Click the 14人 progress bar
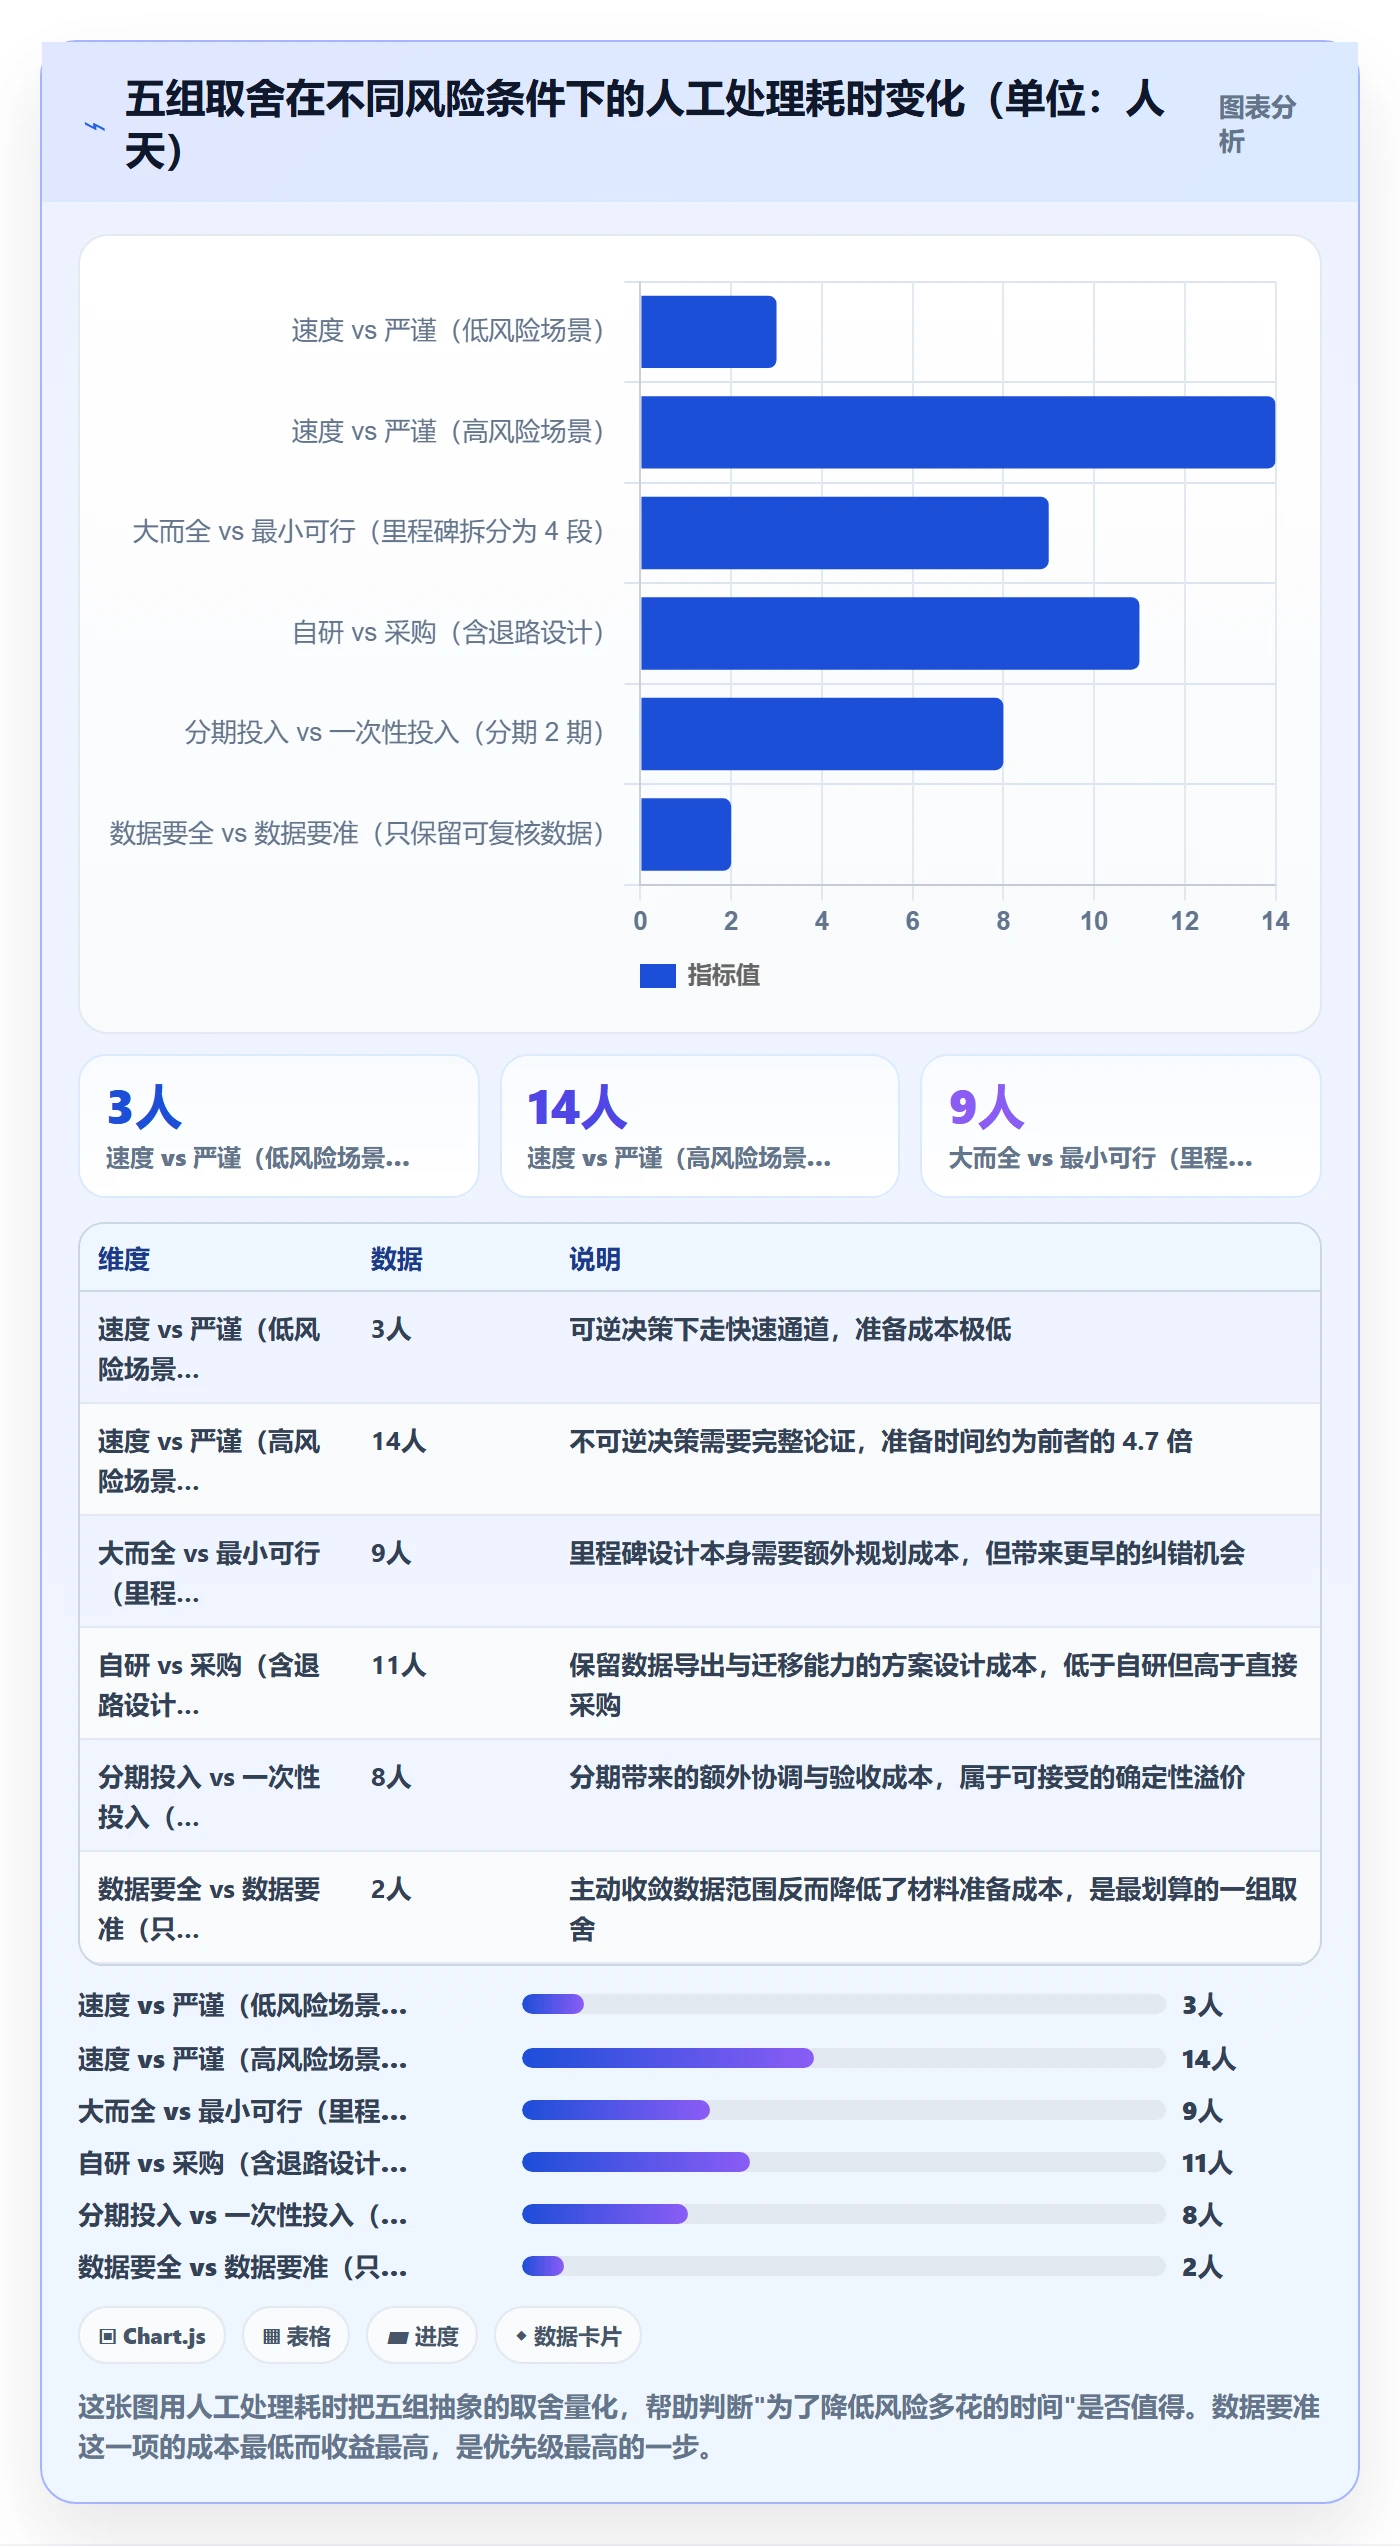This screenshot has height=2546, width=1400. [844, 2058]
